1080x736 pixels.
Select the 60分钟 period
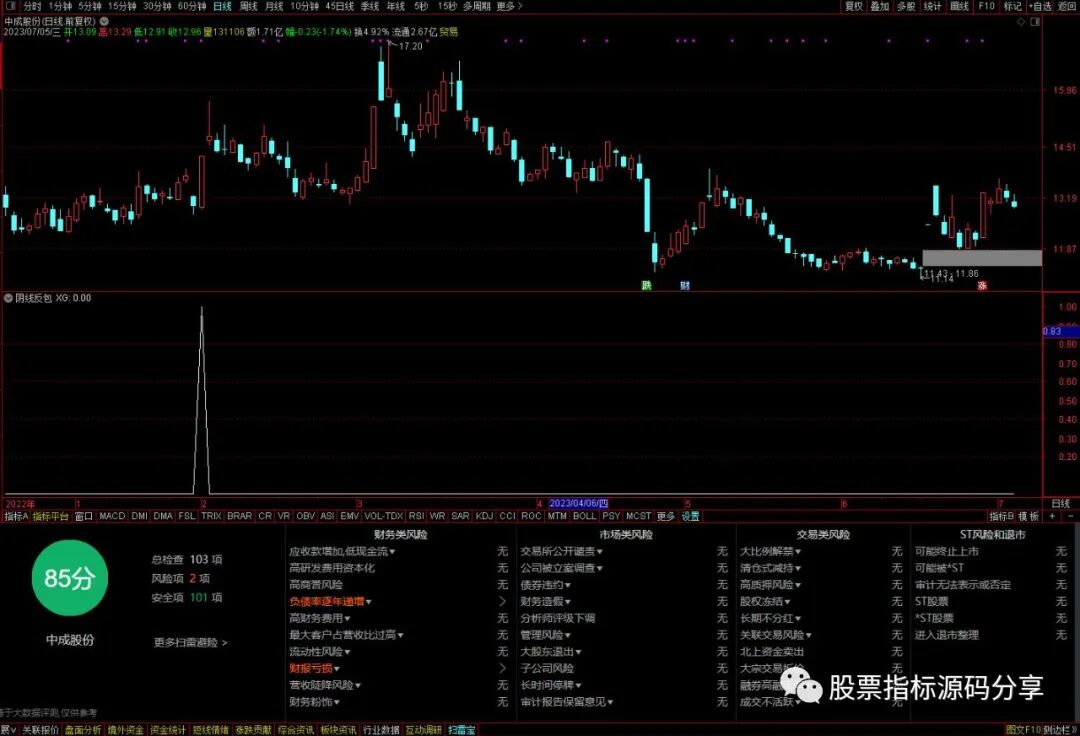[x=191, y=6]
